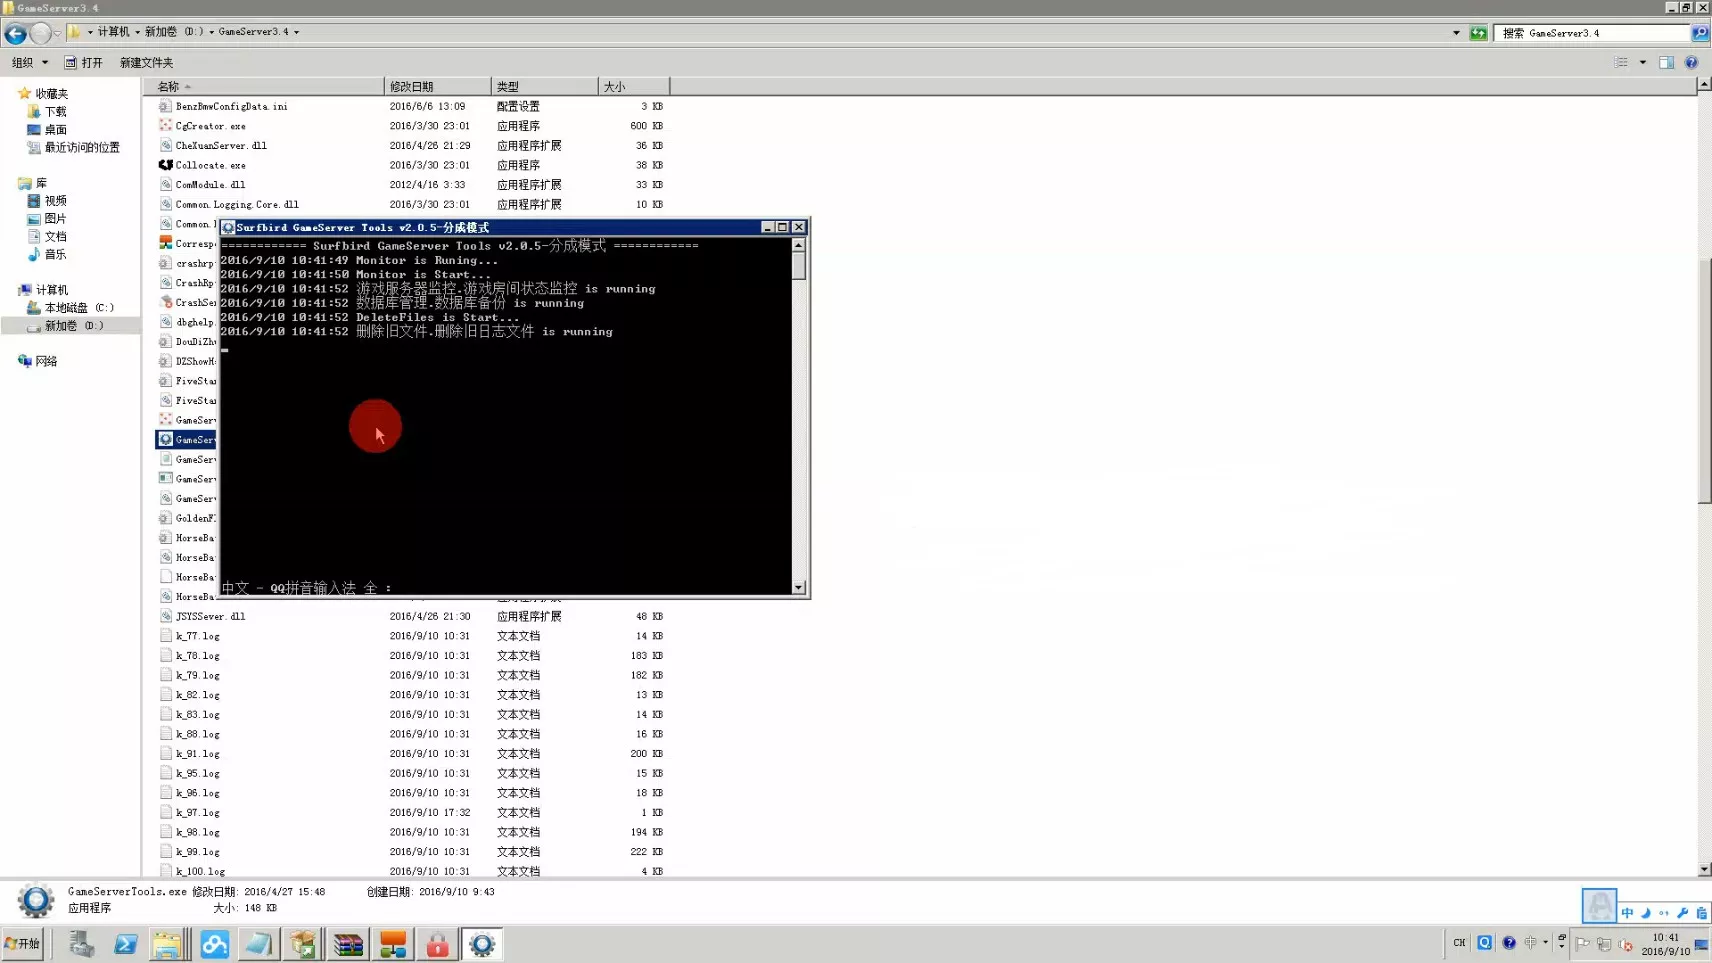This screenshot has height=963, width=1712.
Task: Switch to the GameServerTools gear taskbar icon
Action: click(x=482, y=944)
